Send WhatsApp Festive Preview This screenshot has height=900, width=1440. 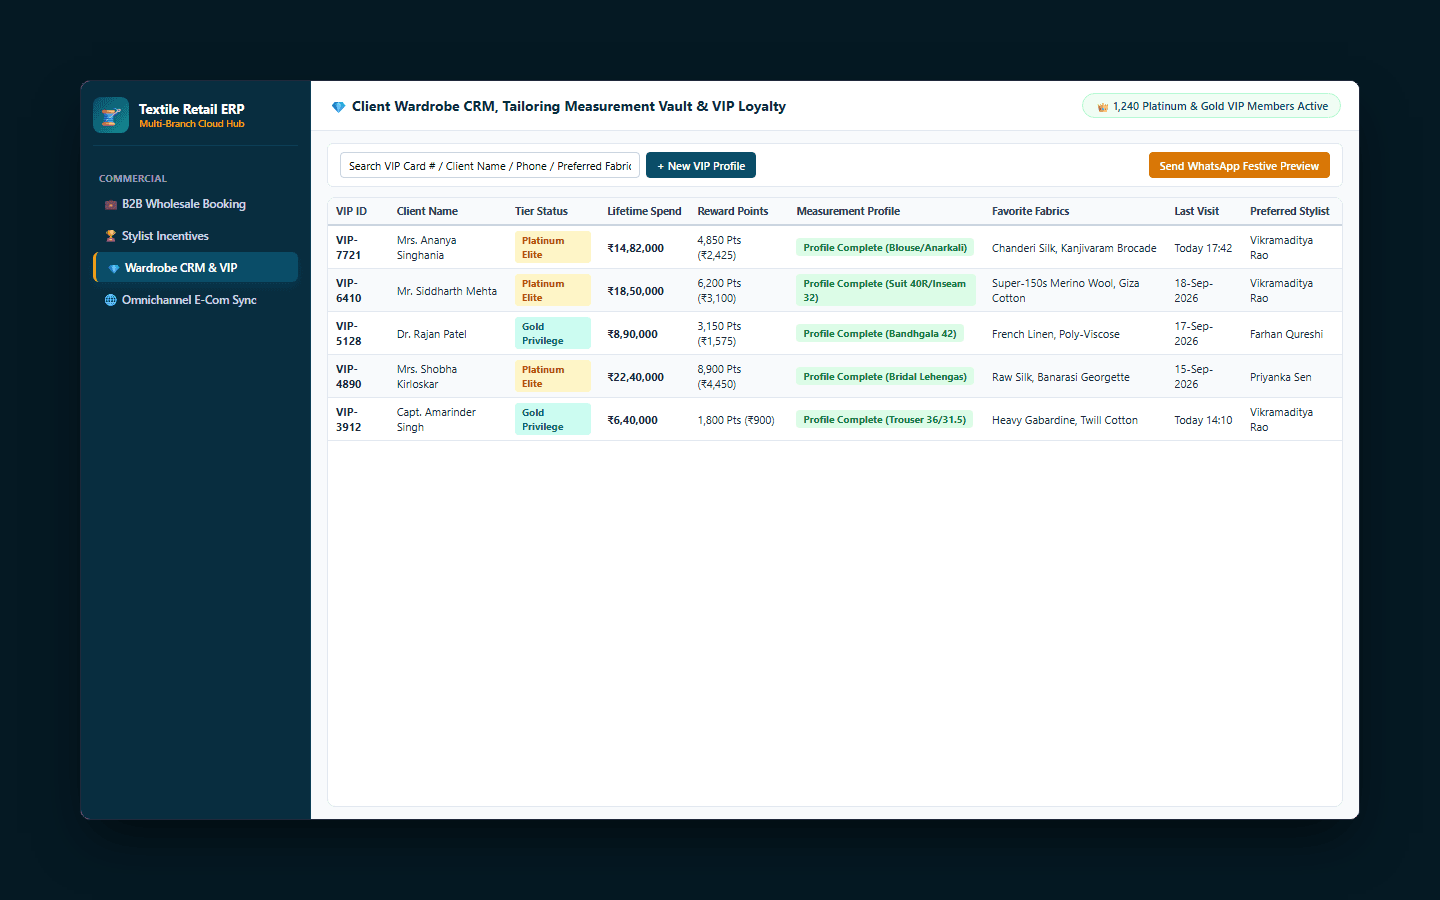click(1239, 166)
